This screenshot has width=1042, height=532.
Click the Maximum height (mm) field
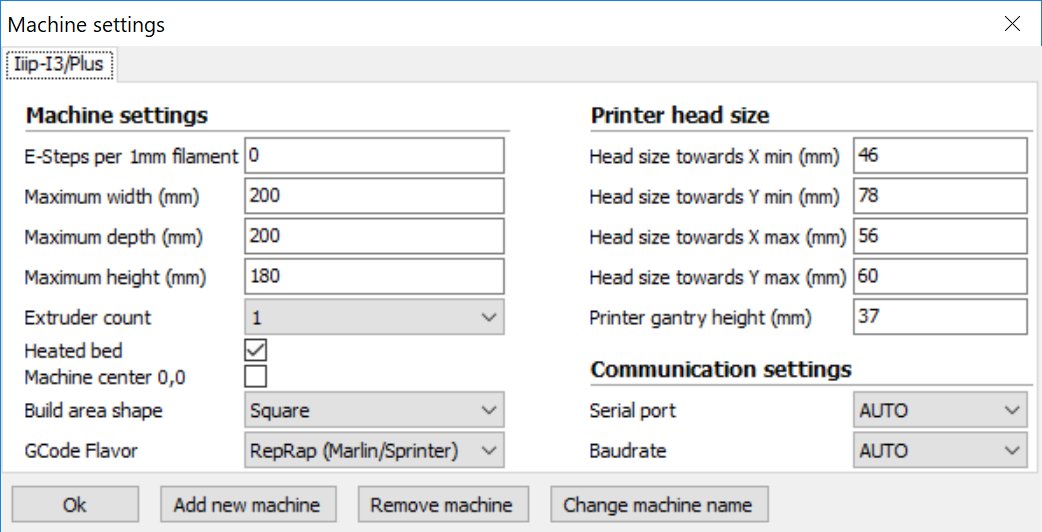pyautogui.click(x=374, y=276)
